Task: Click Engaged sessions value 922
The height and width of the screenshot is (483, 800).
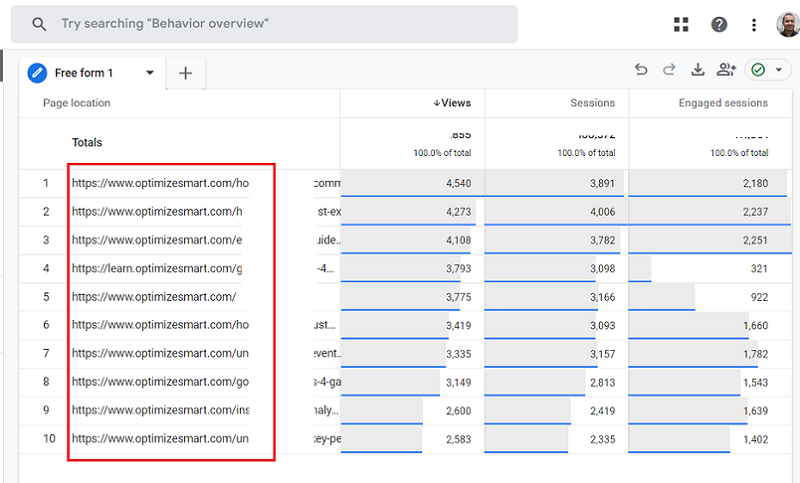Action: tap(759, 297)
